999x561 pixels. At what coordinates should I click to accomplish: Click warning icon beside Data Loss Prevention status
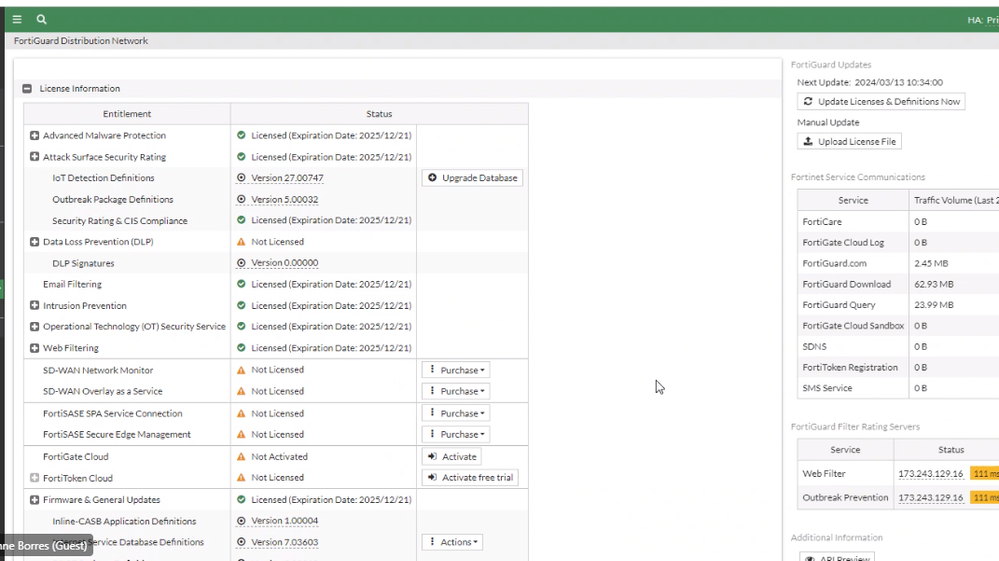(x=241, y=242)
